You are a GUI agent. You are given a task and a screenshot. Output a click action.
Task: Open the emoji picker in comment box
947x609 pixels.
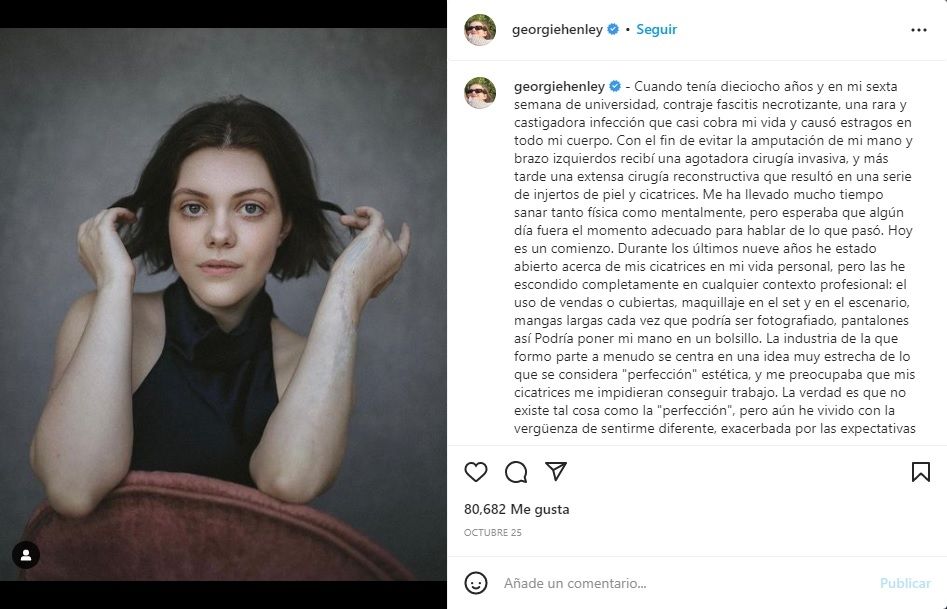pos(477,583)
